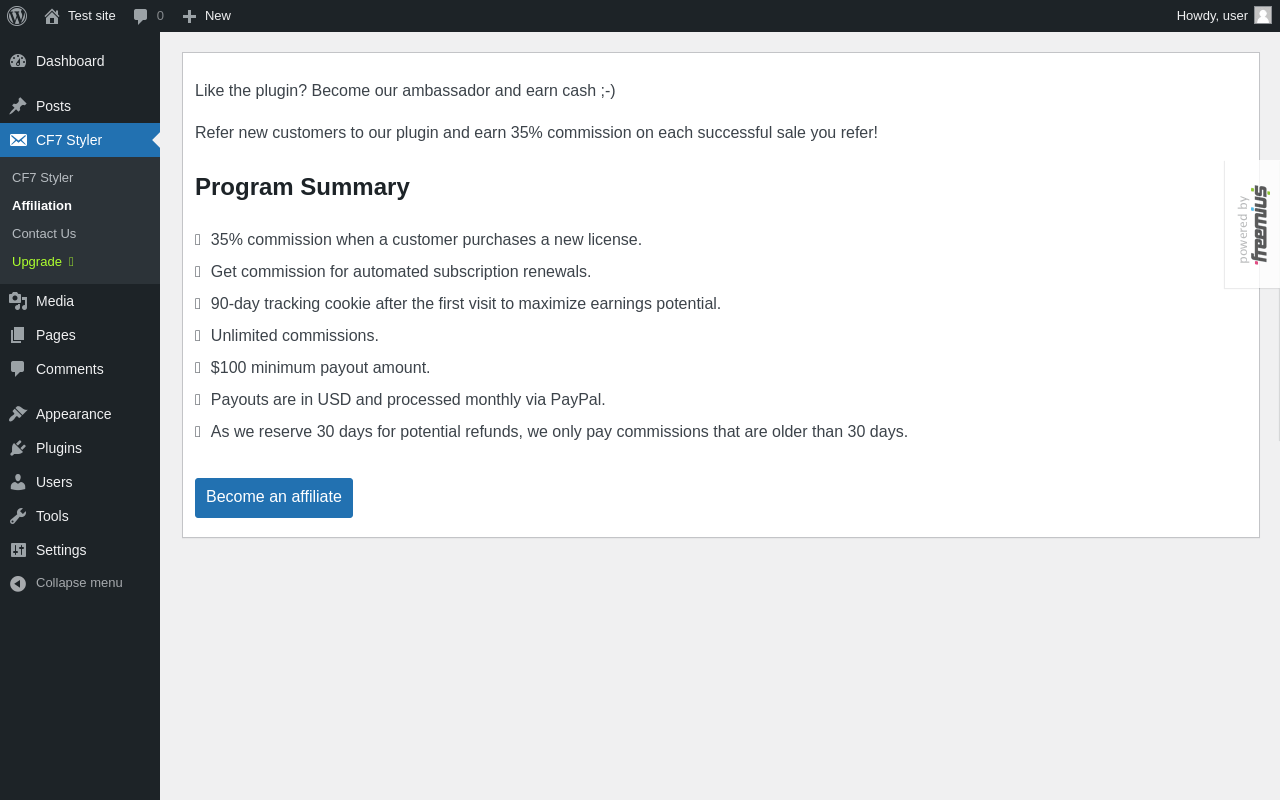The width and height of the screenshot is (1280, 800).
Task: Click the WordPress logo icon
Action: [x=17, y=16]
